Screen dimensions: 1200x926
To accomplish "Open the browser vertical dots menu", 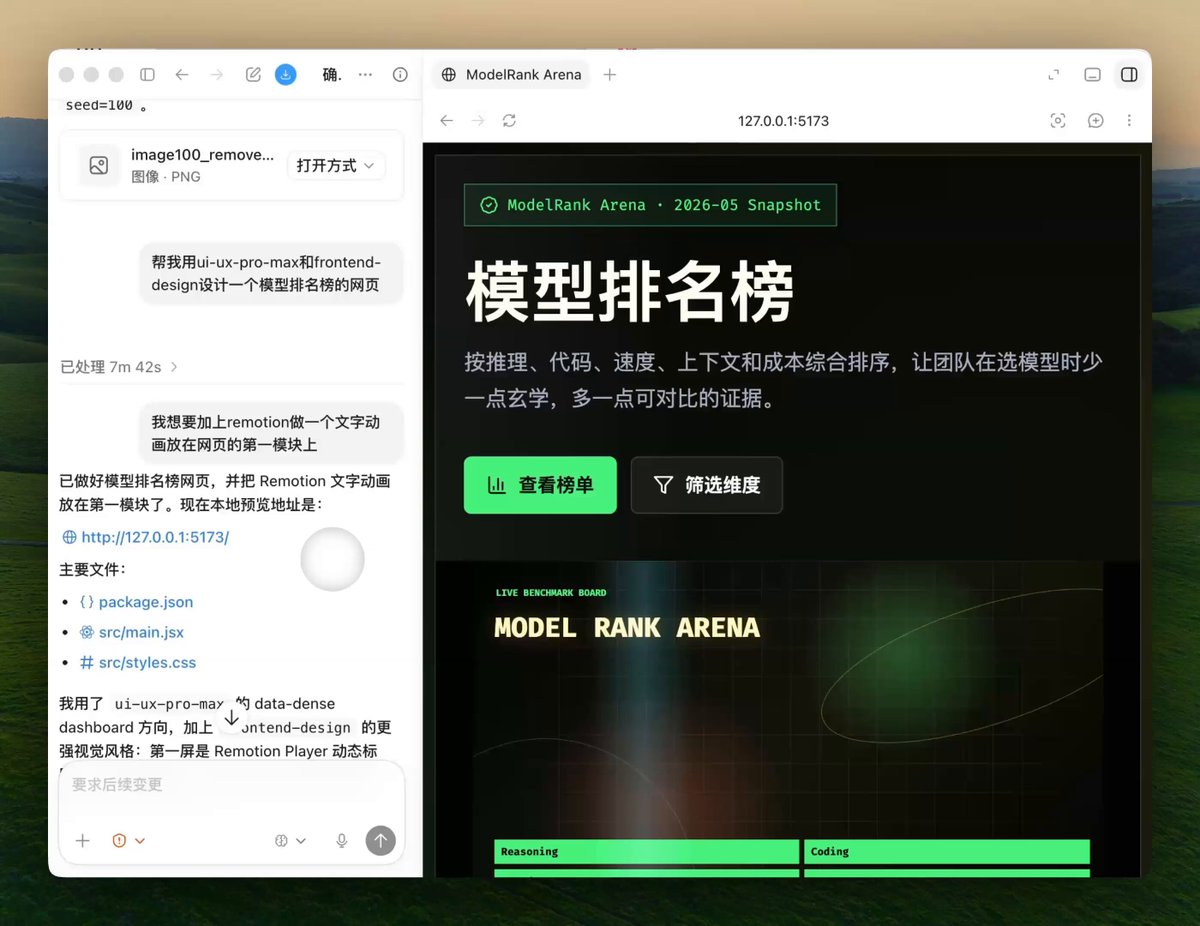I will 1129,121.
